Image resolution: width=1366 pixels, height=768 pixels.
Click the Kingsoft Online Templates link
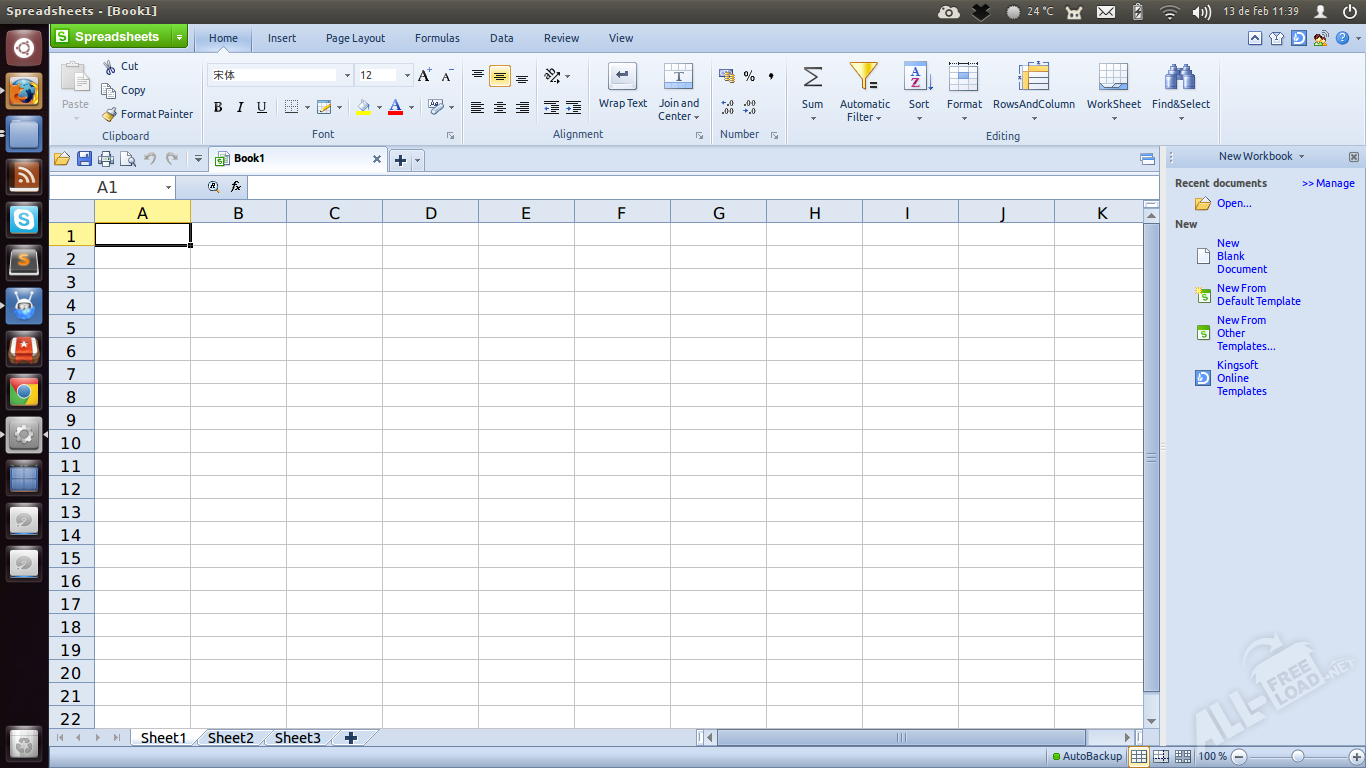1241,378
